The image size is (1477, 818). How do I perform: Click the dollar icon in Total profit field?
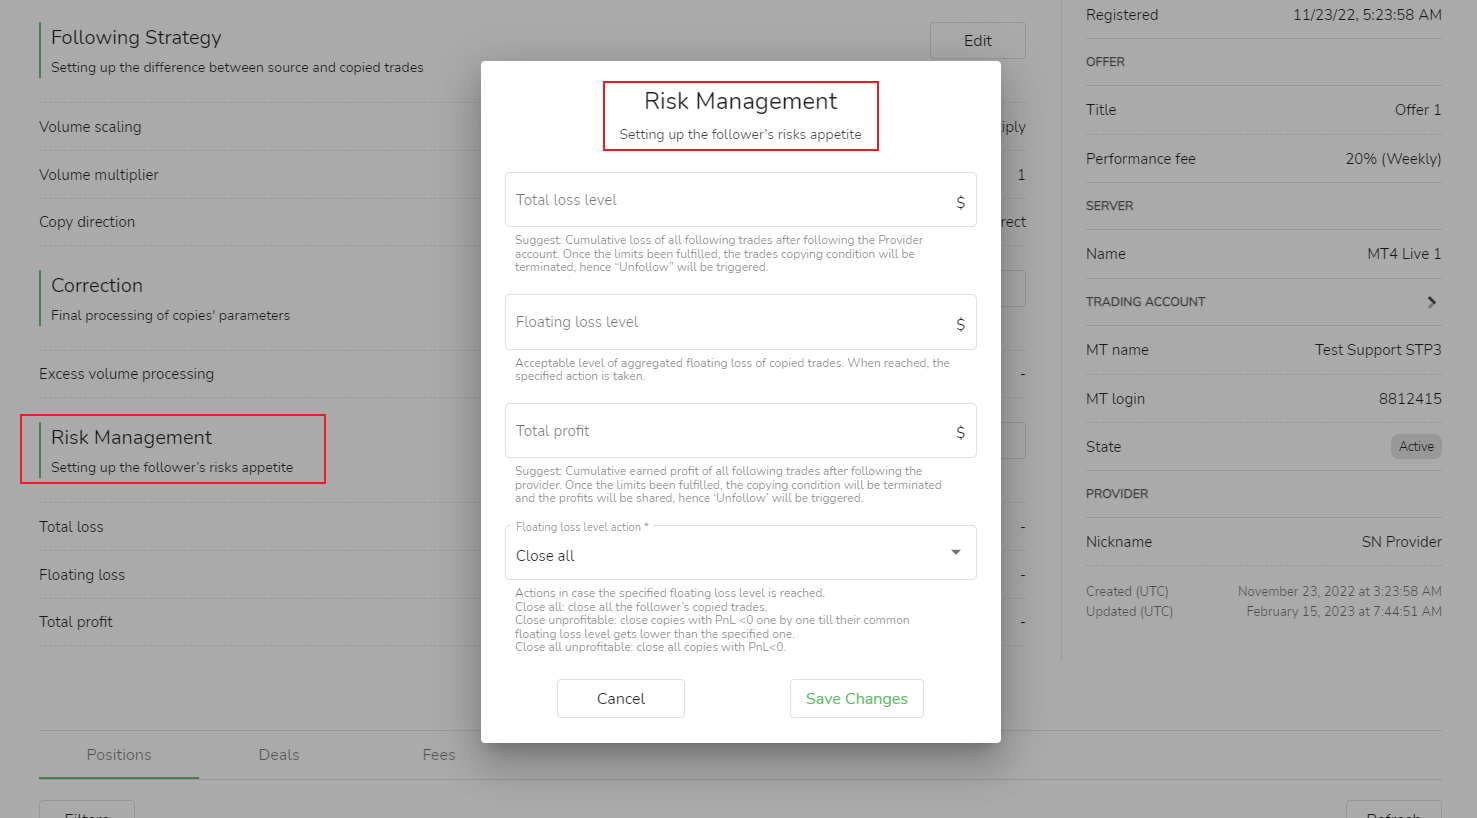(x=960, y=432)
